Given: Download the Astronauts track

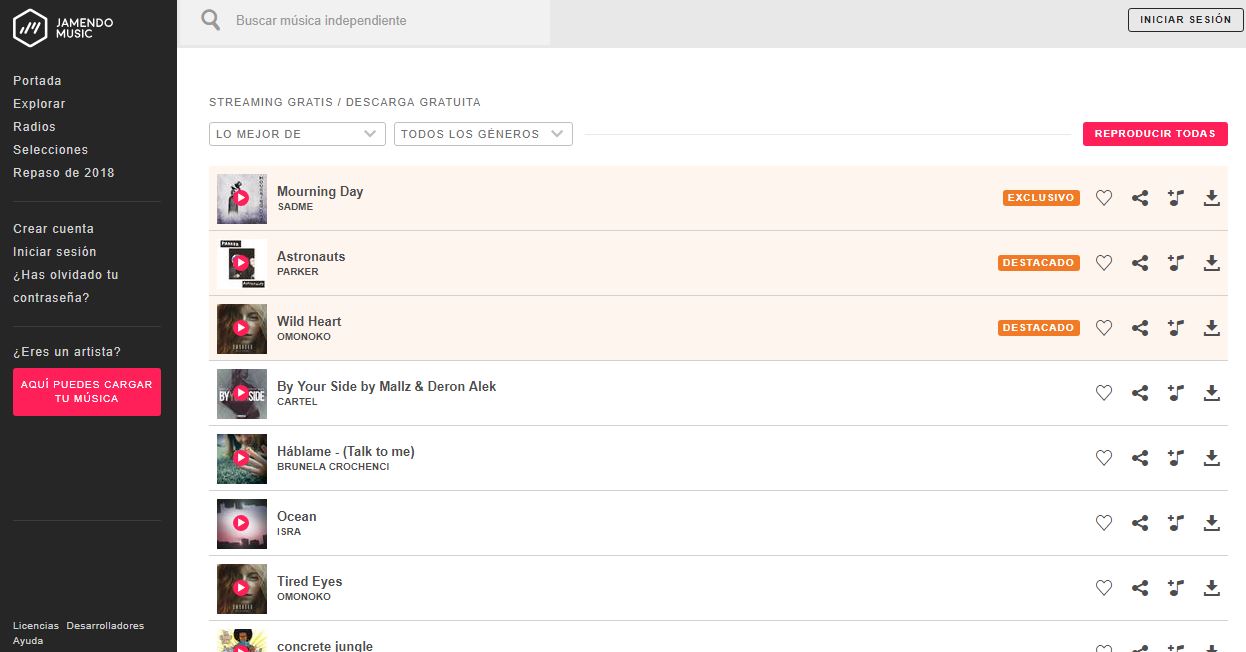Looking at the screenshot, I should pos(1212,263).
